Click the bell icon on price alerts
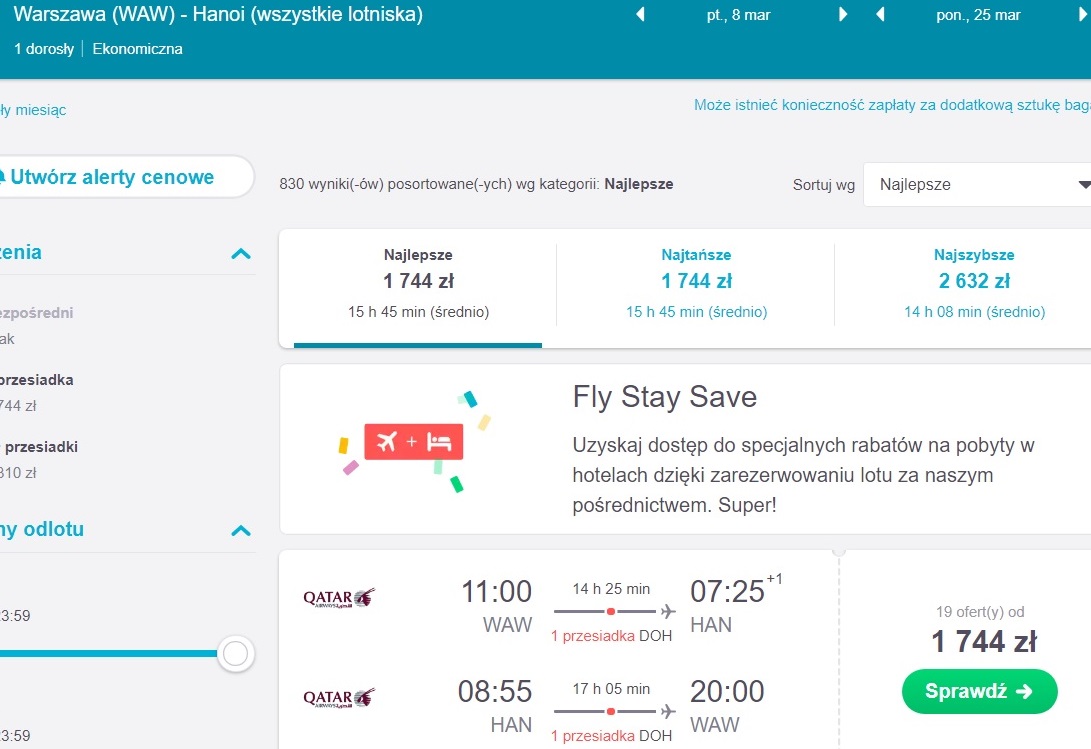Image resolution: width=1091 pixels, height=749 pixels. pos(2,177)
